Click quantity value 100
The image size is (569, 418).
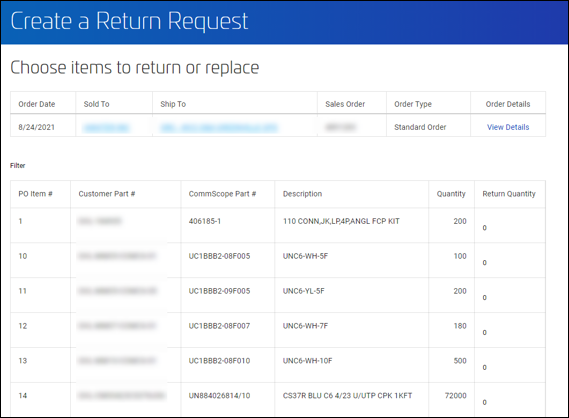pos(460,256)
